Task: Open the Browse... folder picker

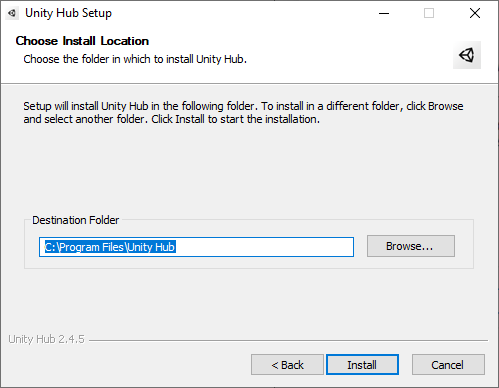Action: (x=411, y=246)
